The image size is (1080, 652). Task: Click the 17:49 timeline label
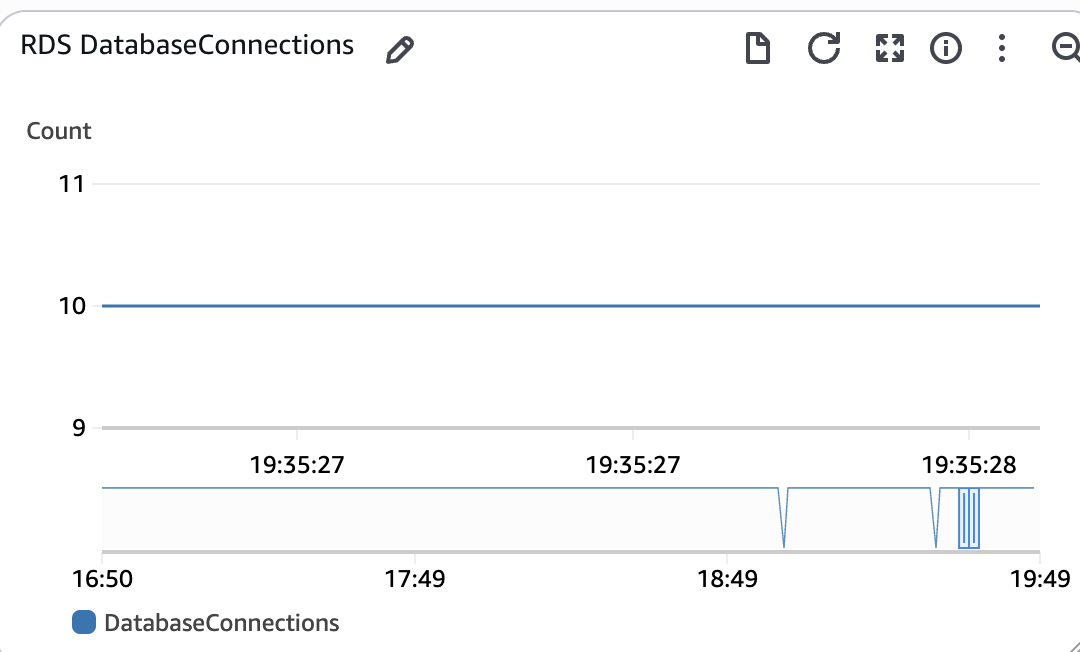pos(415,578)
